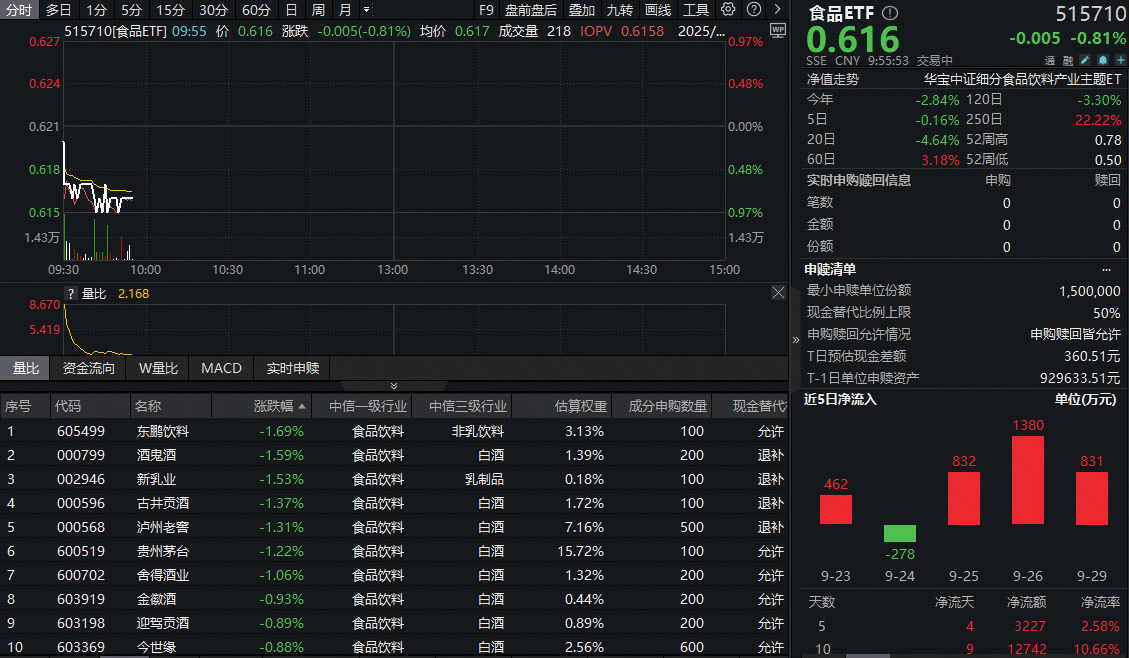This screenshot has height=658, width=1129.
Task: Open the period dropdown arrow next to 月
Action: point(364,10)
